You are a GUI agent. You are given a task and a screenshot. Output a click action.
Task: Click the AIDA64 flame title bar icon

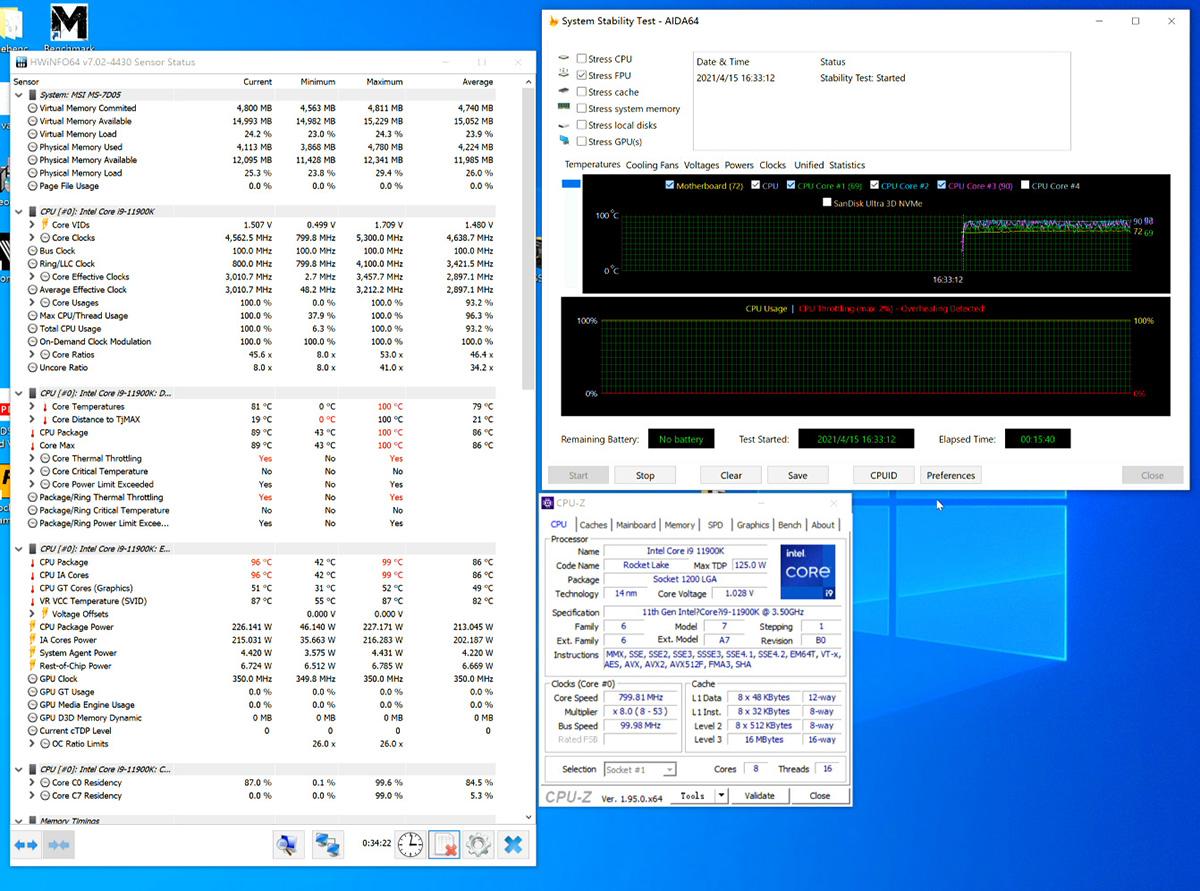553,21
